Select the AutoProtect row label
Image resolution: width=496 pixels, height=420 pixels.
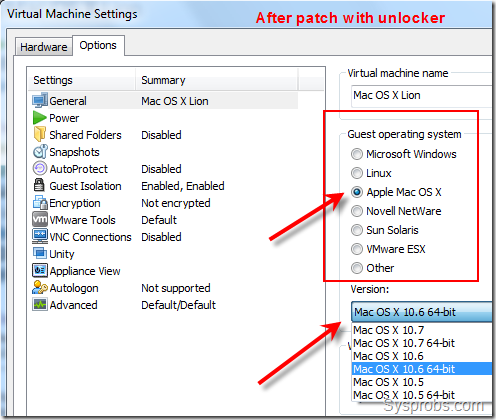click(79, 169)
